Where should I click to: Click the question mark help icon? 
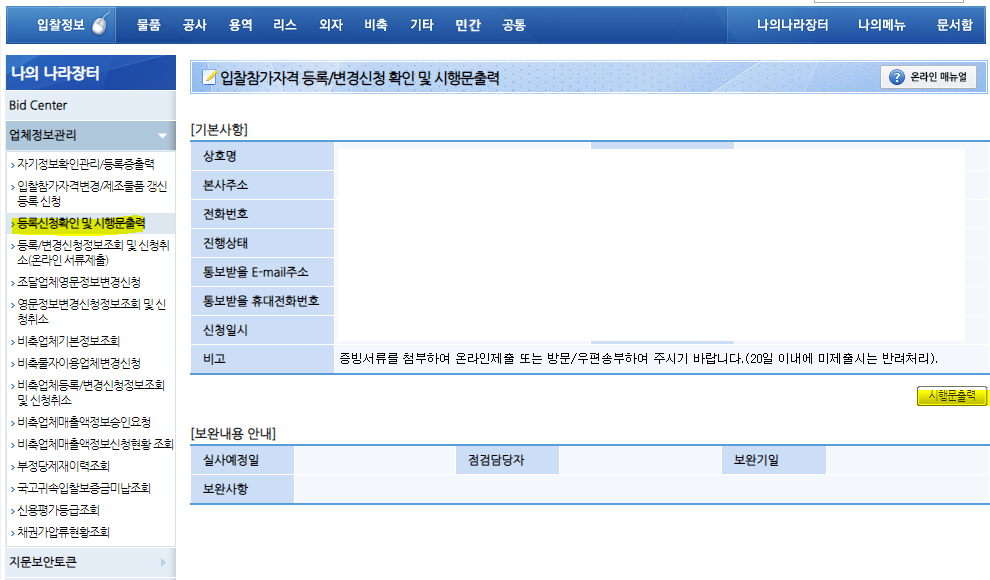(x=897, y=77)
